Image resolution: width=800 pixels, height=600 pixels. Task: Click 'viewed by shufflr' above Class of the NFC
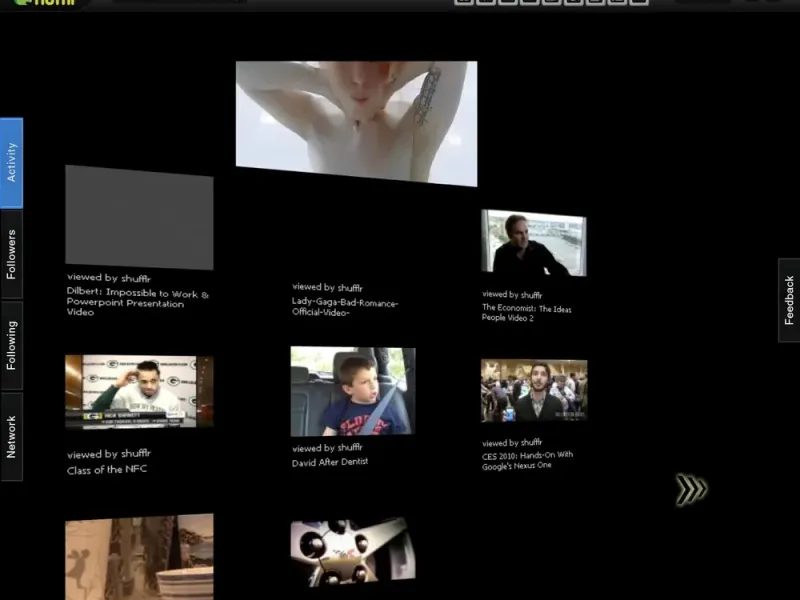pyautogui.click(x=109, y=454)
